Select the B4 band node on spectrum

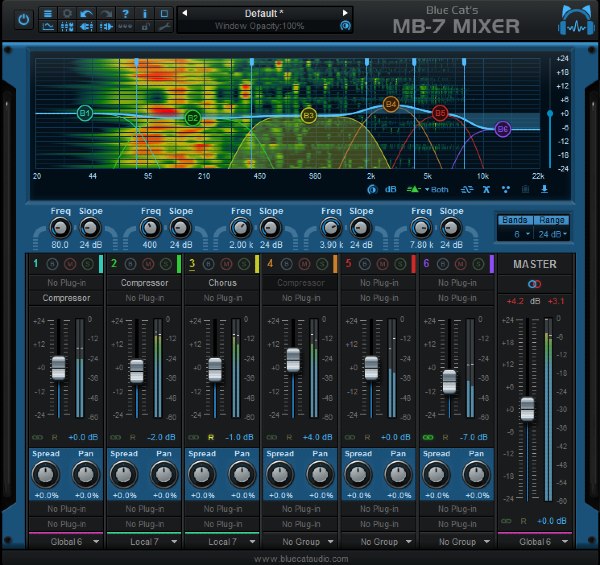click(391, 104)
